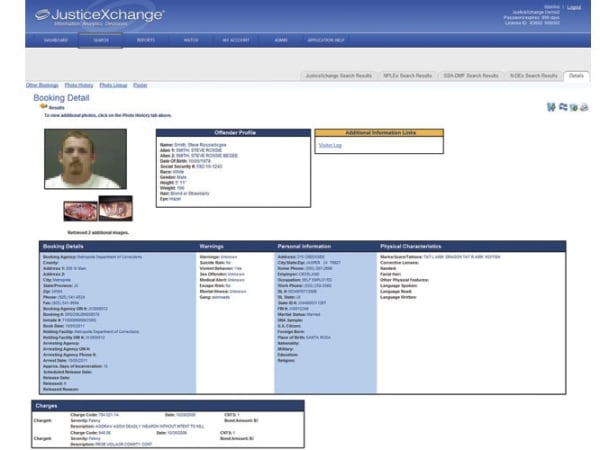Click the second icon in the top-right icon group
Viewport: 600px width, 450px height.
(562, 106)
